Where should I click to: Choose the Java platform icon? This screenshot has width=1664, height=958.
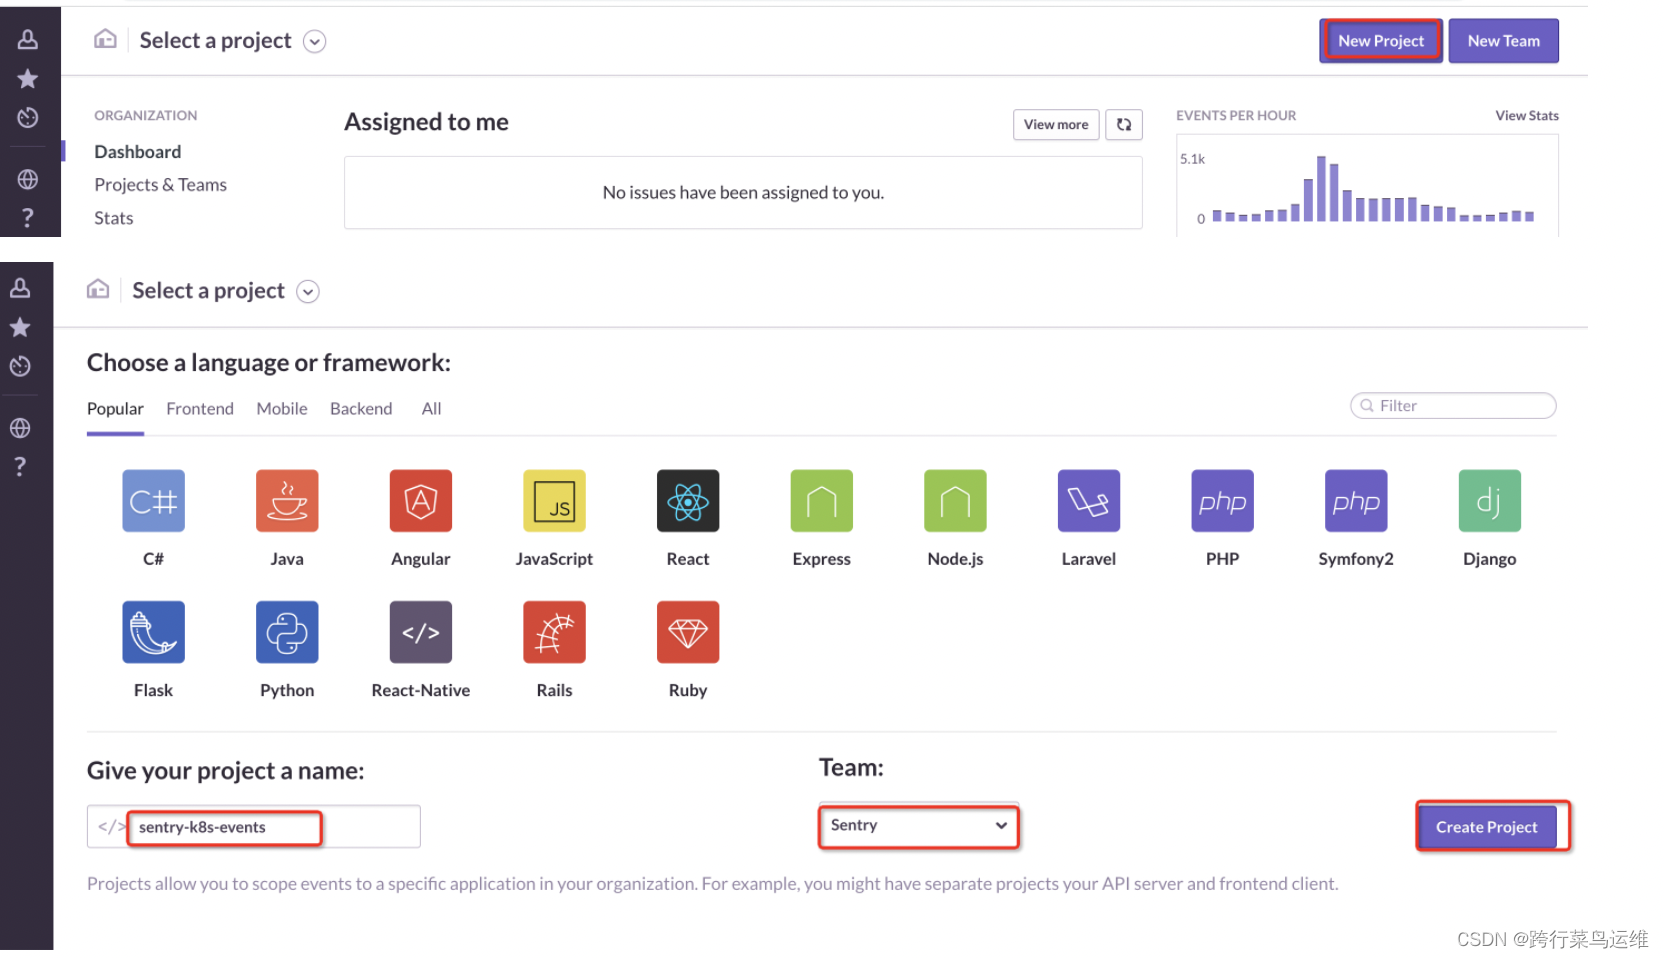pos(287,501)
